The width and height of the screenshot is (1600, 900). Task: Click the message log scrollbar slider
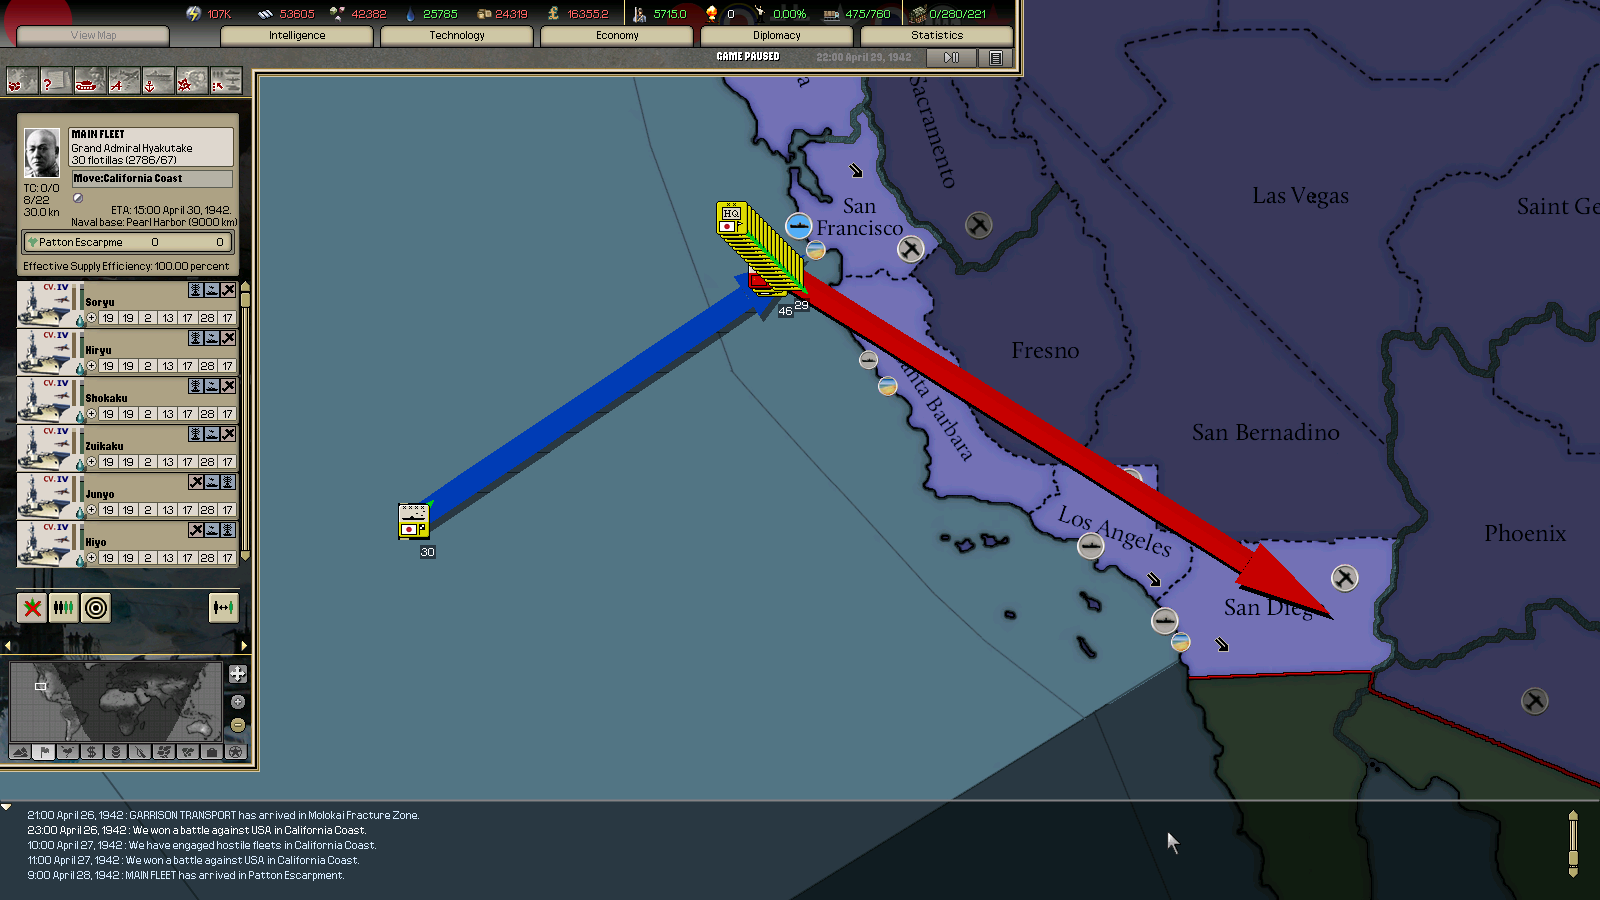pos(1573,843)
